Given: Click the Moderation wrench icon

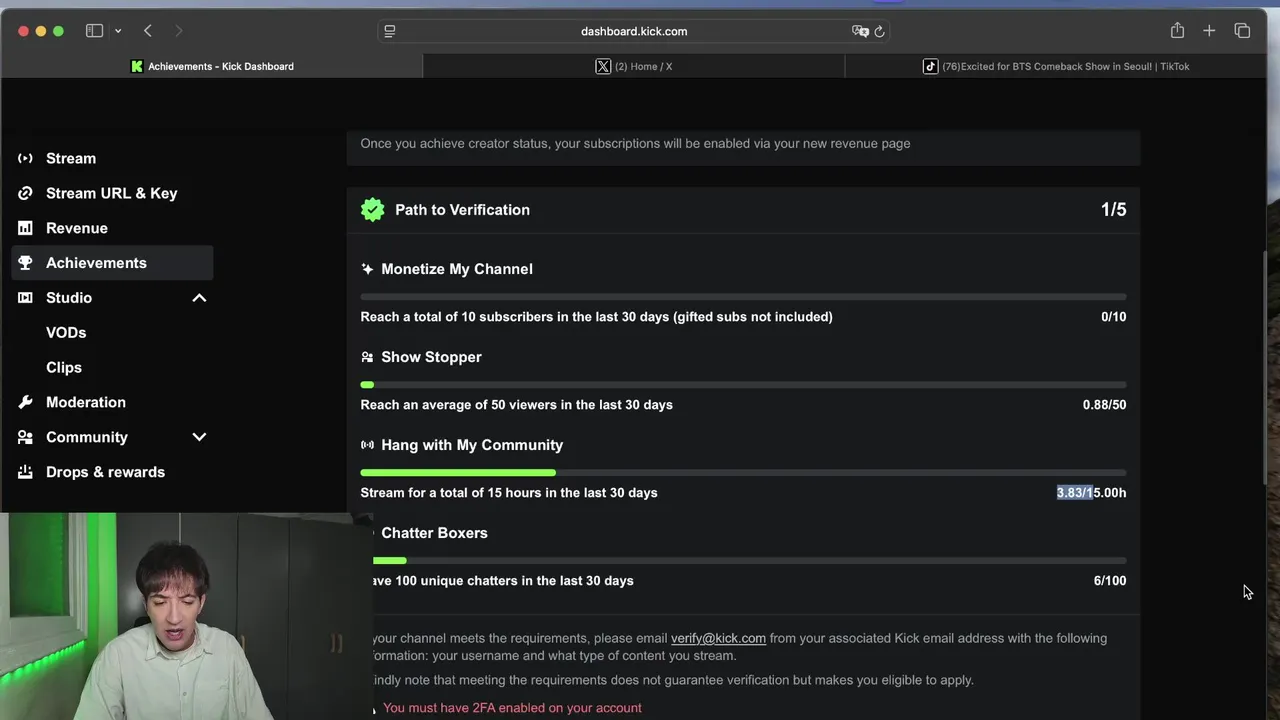Looking at the screenshot, I should click(x=25, y=402).
